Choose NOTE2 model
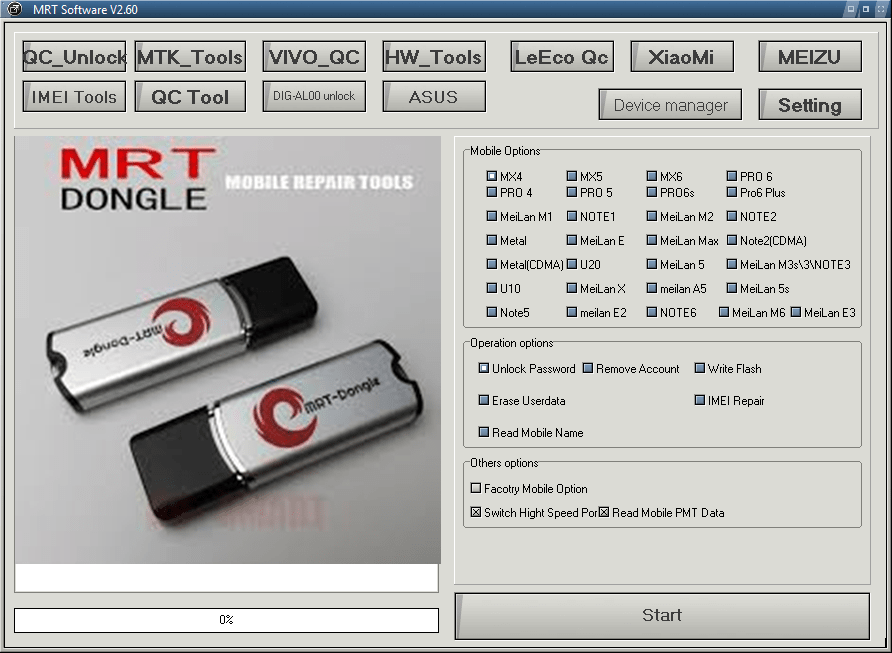Viewport: 892px width, 653px height. [732, 216]
